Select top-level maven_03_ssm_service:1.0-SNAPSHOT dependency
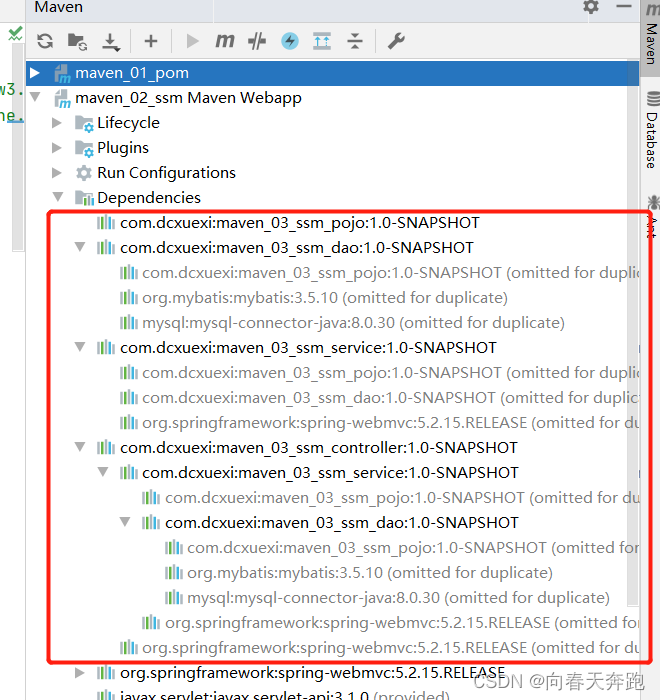Screen dimensions: 660x700 point(308,348)
